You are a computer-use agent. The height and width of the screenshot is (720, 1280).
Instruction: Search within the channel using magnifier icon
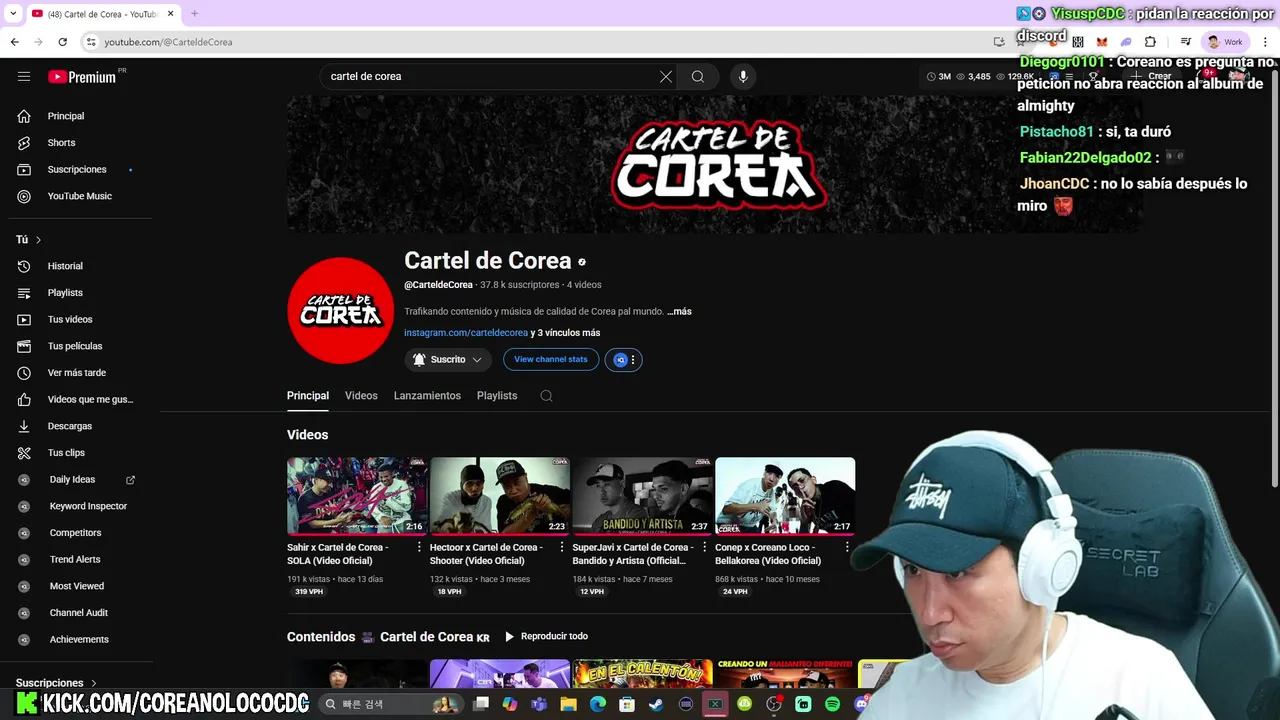pos(546,396)
